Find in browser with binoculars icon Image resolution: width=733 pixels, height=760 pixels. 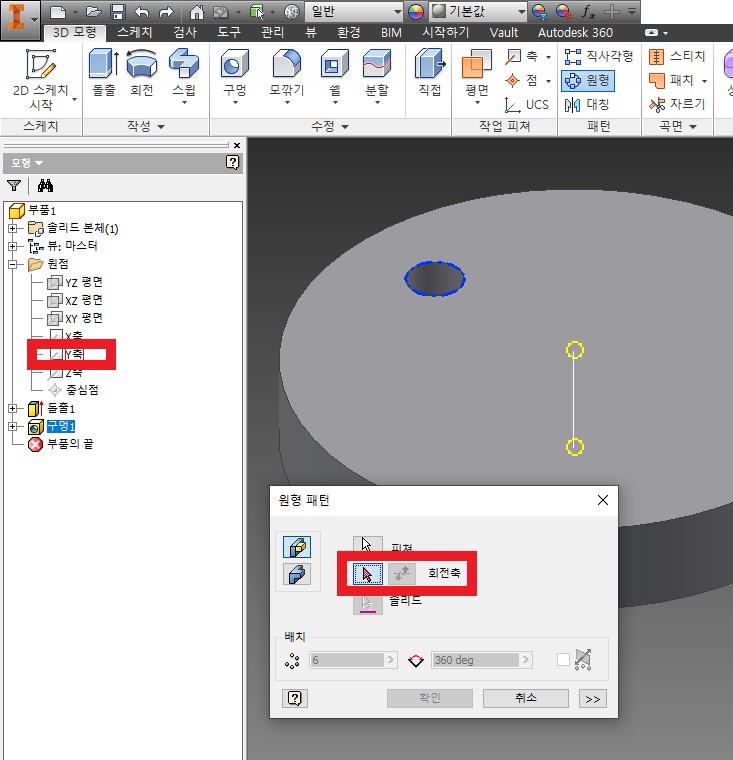click(x=45, y=185)
